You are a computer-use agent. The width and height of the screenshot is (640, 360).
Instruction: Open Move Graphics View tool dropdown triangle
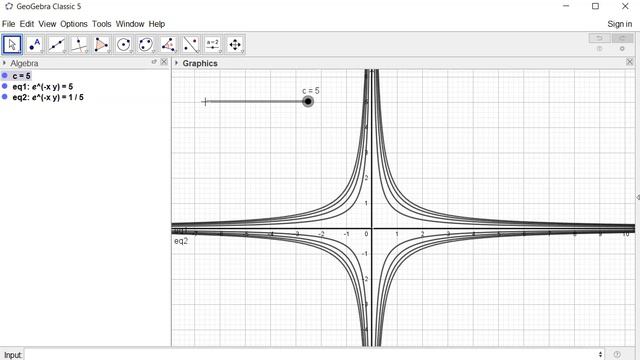[242, 52]
